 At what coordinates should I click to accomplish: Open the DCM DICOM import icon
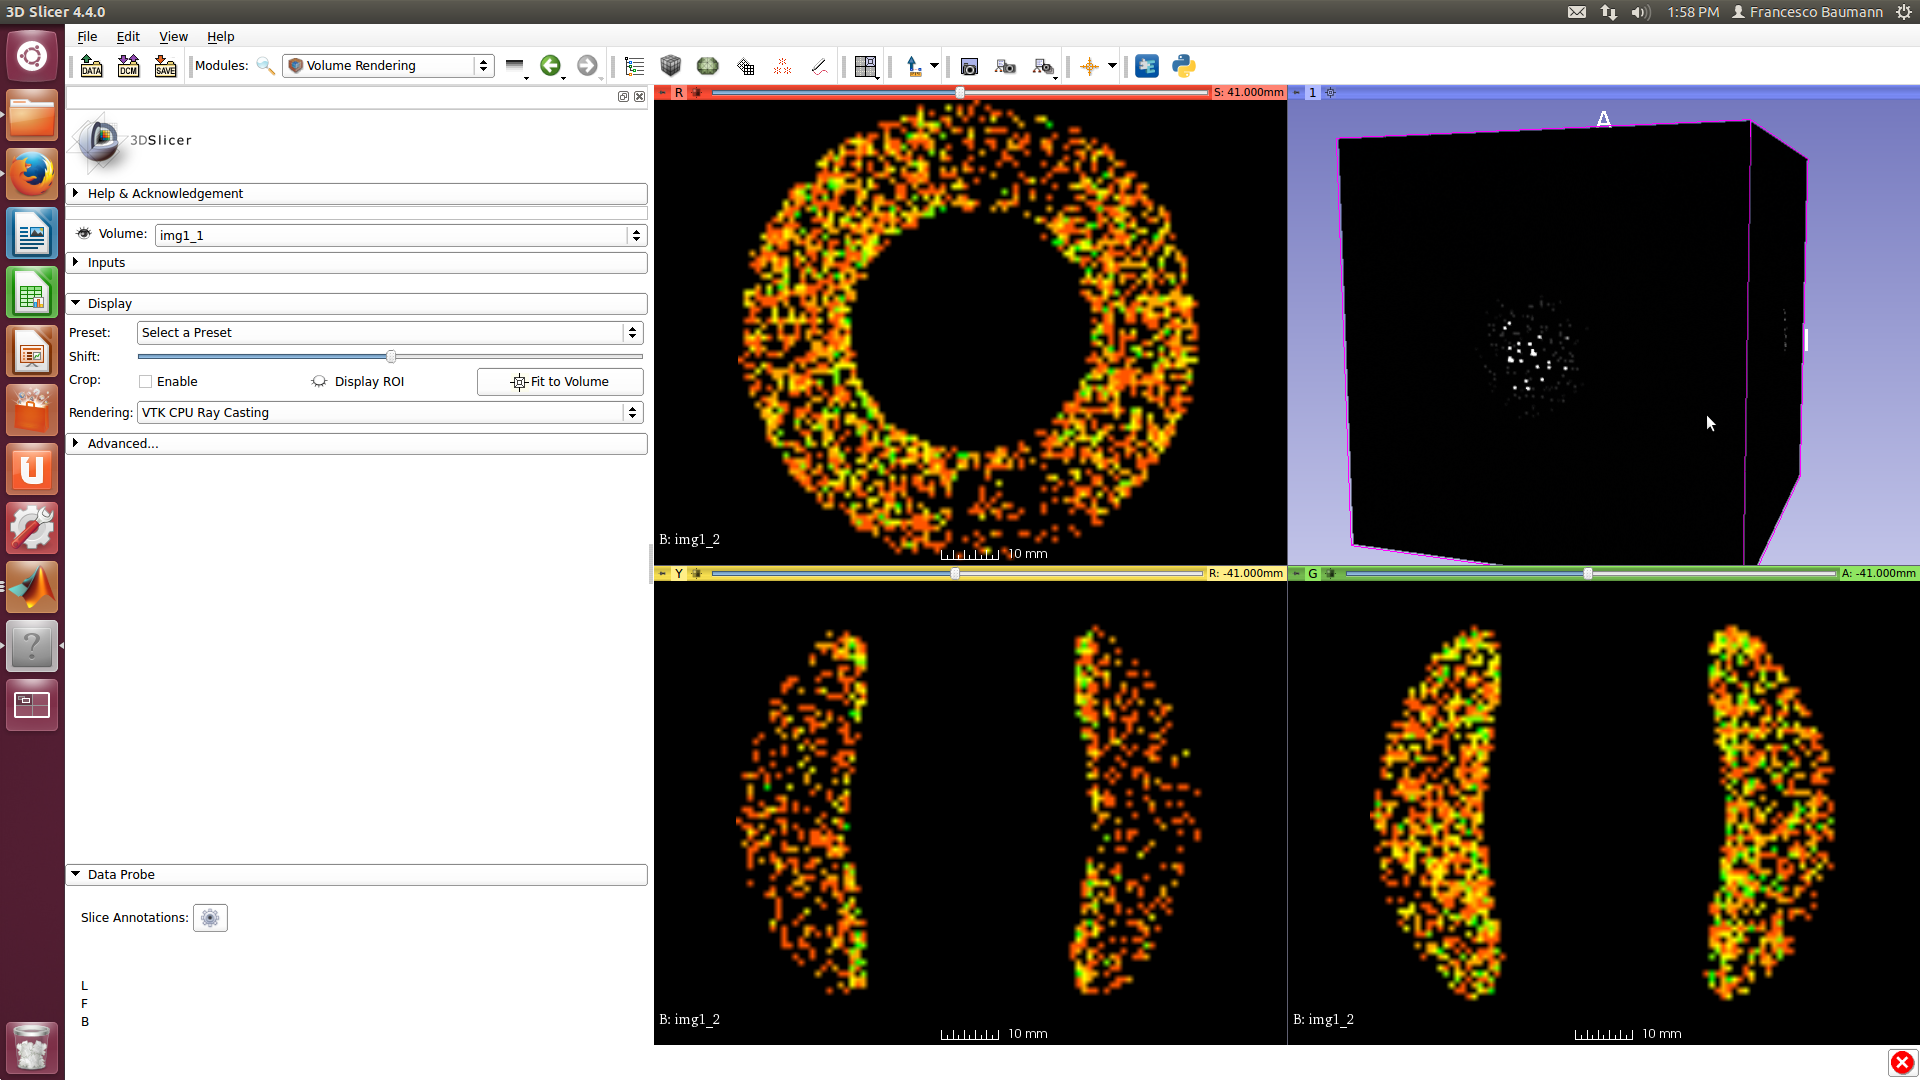[128, 66]
